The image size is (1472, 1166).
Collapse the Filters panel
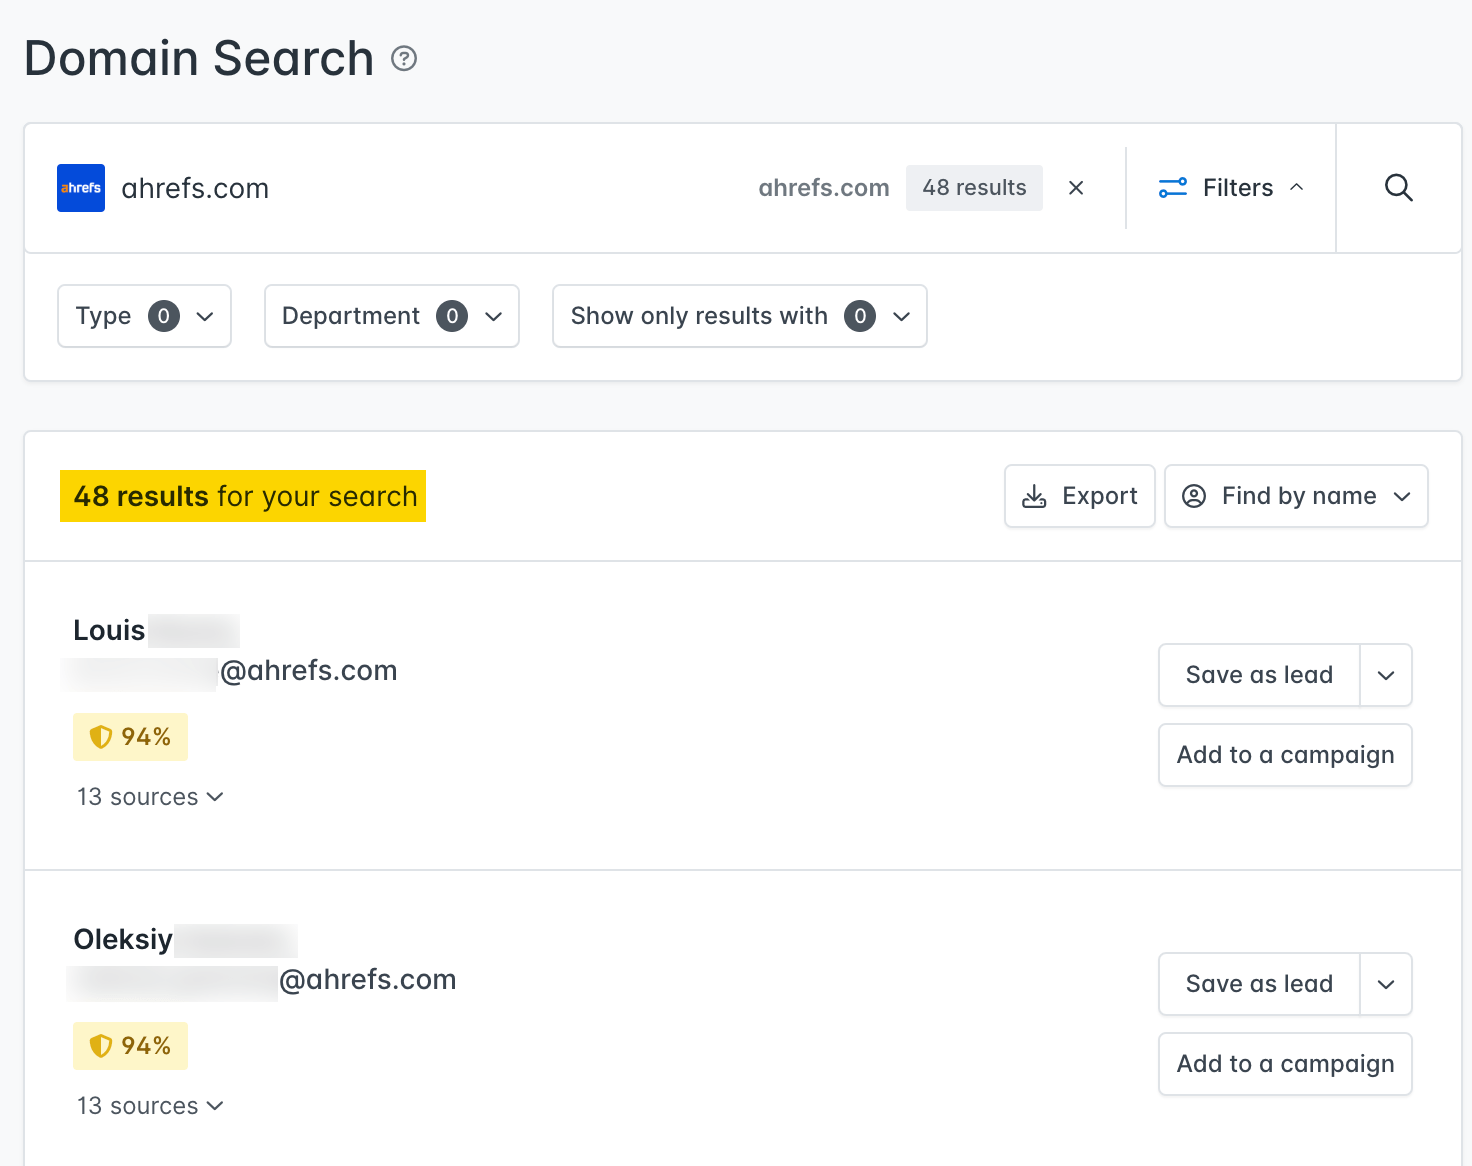[x=1297, y=187]
